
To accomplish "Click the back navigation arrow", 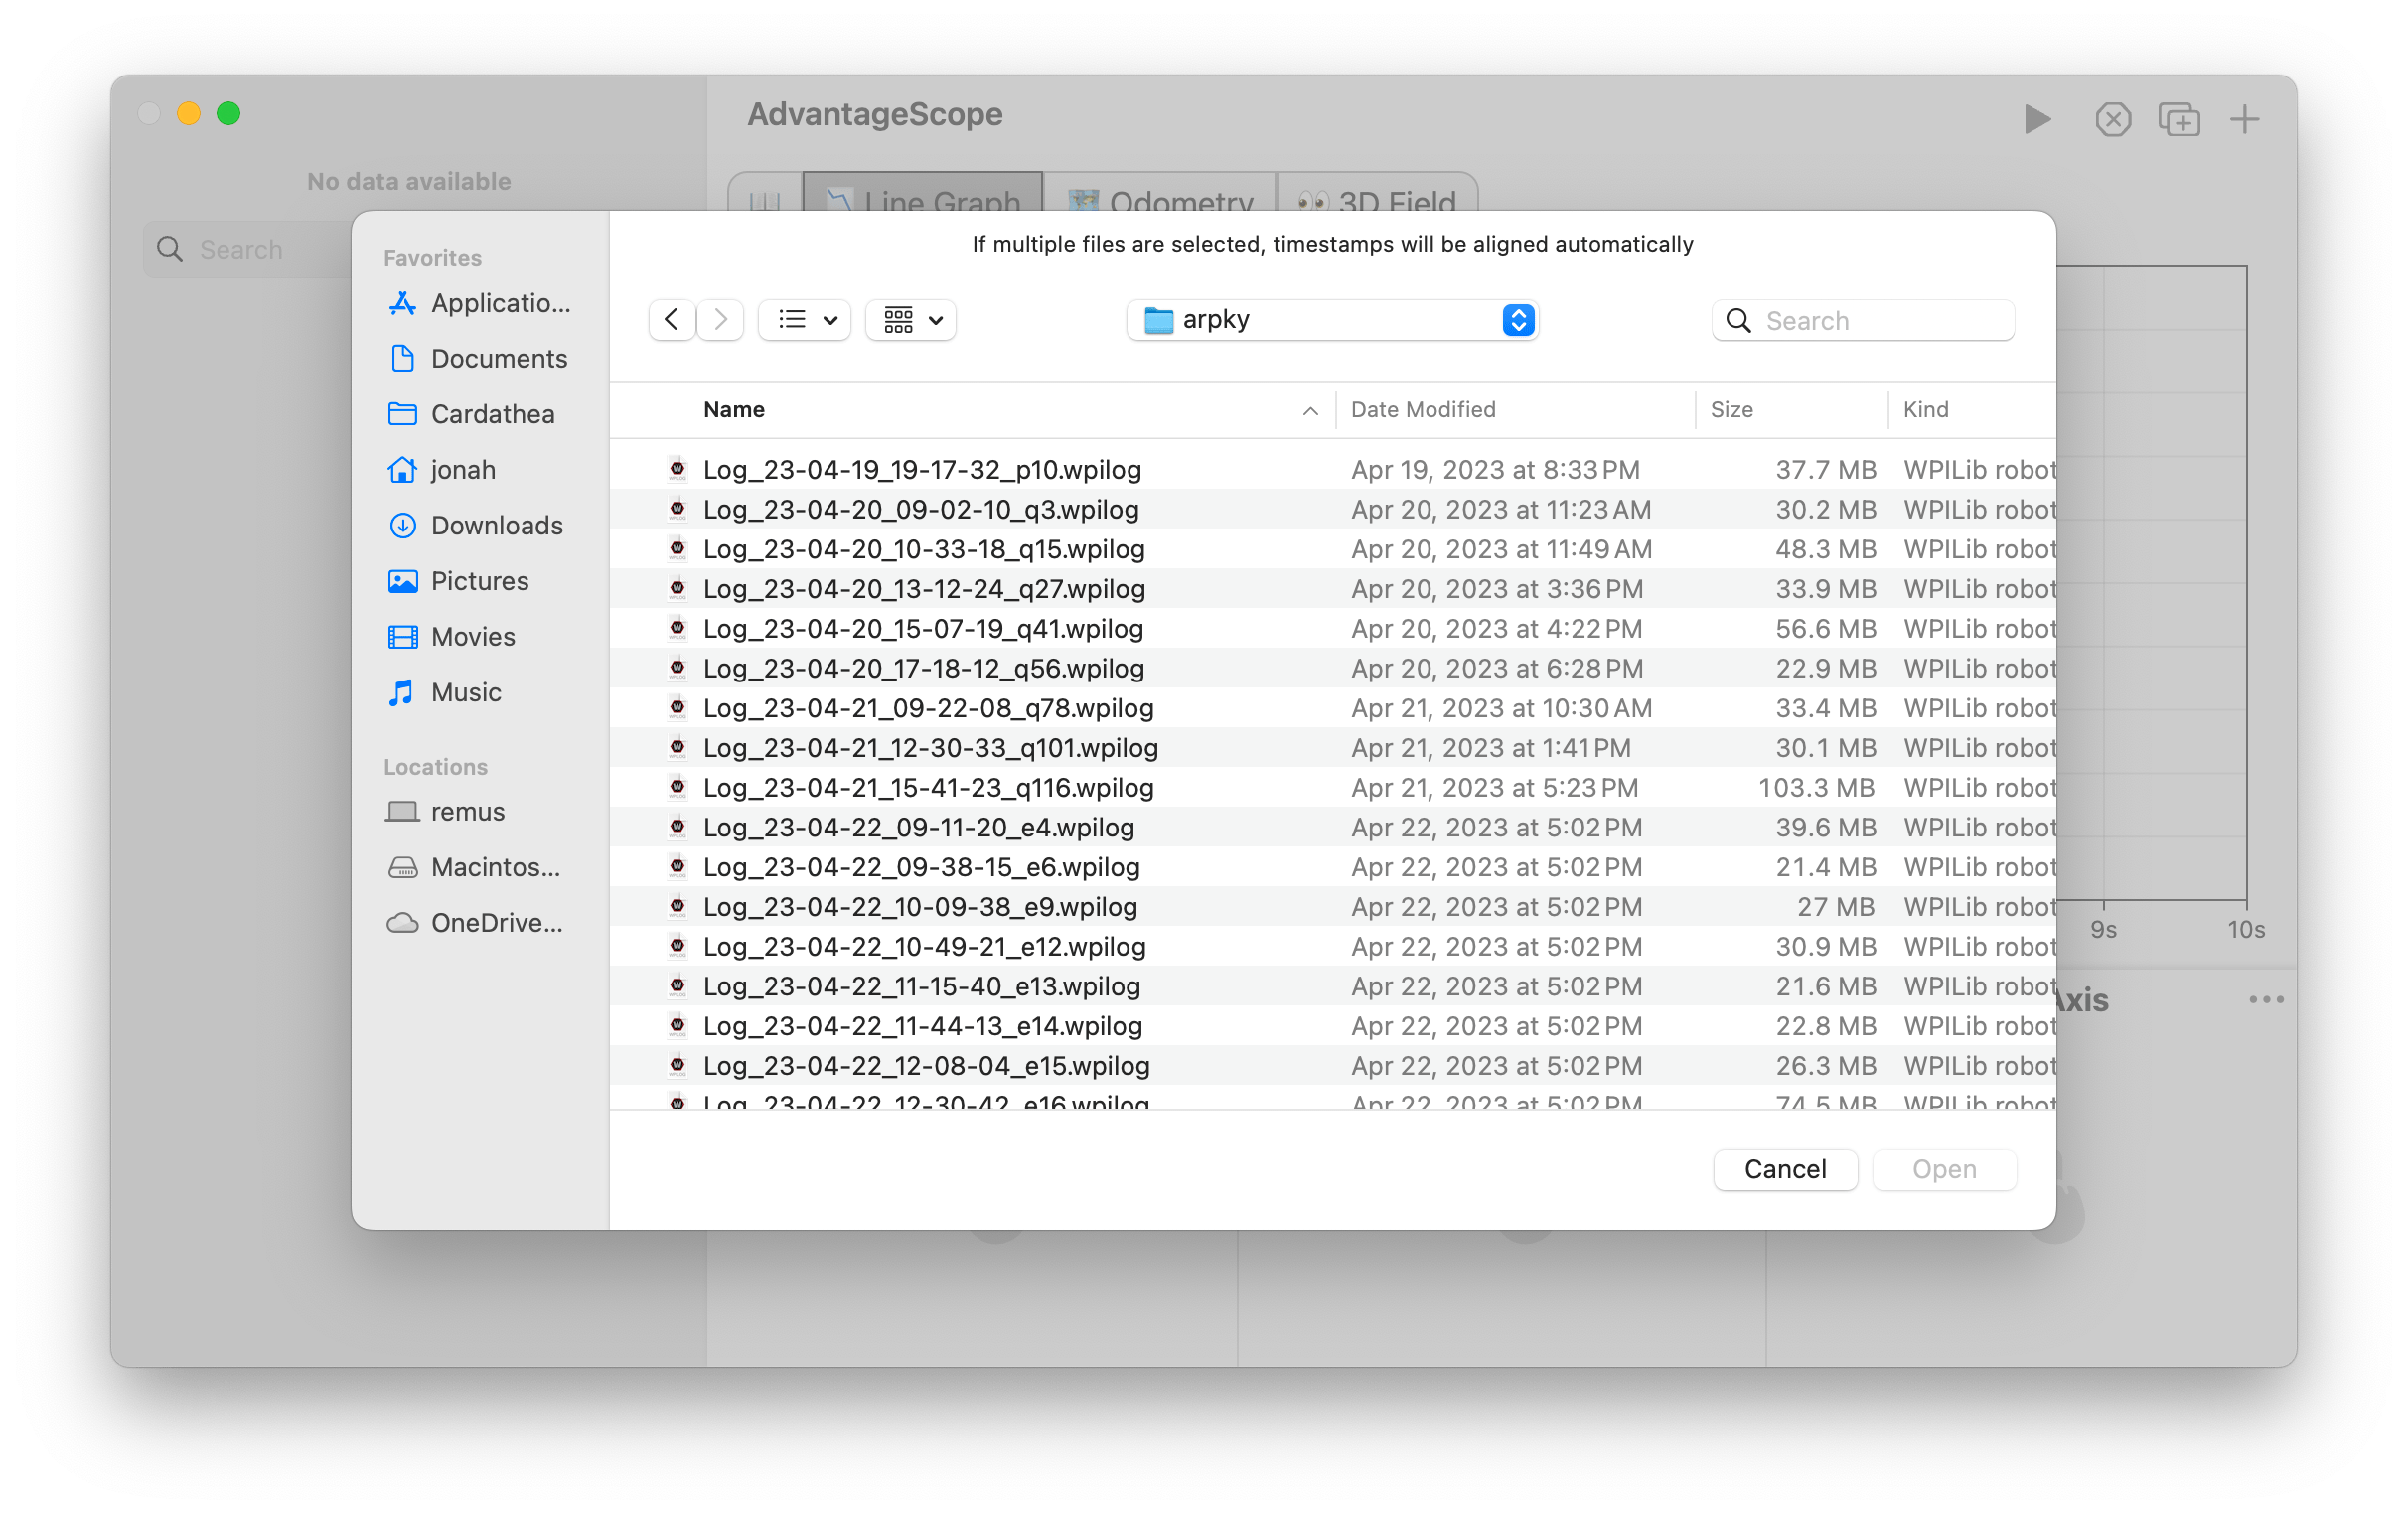I will [x=672, y=319].
